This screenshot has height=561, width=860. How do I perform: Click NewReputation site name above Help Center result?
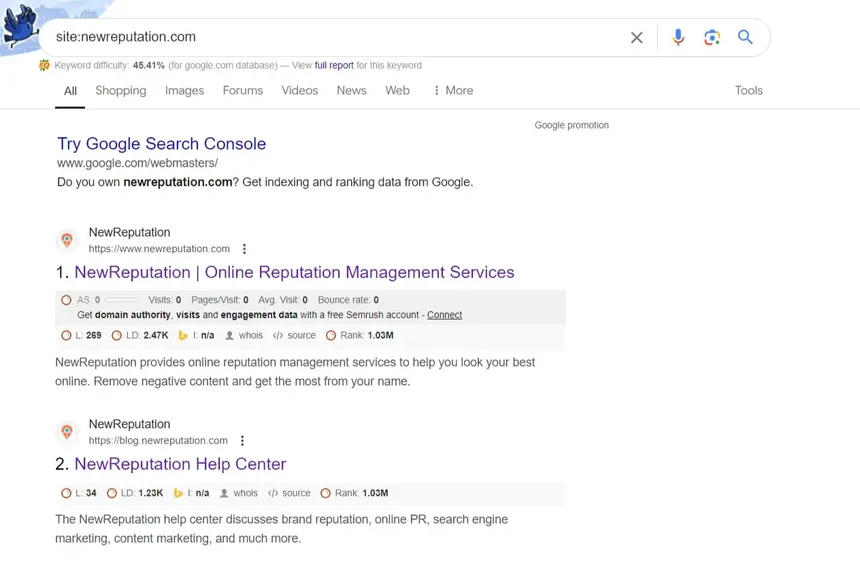coord(129,424)
